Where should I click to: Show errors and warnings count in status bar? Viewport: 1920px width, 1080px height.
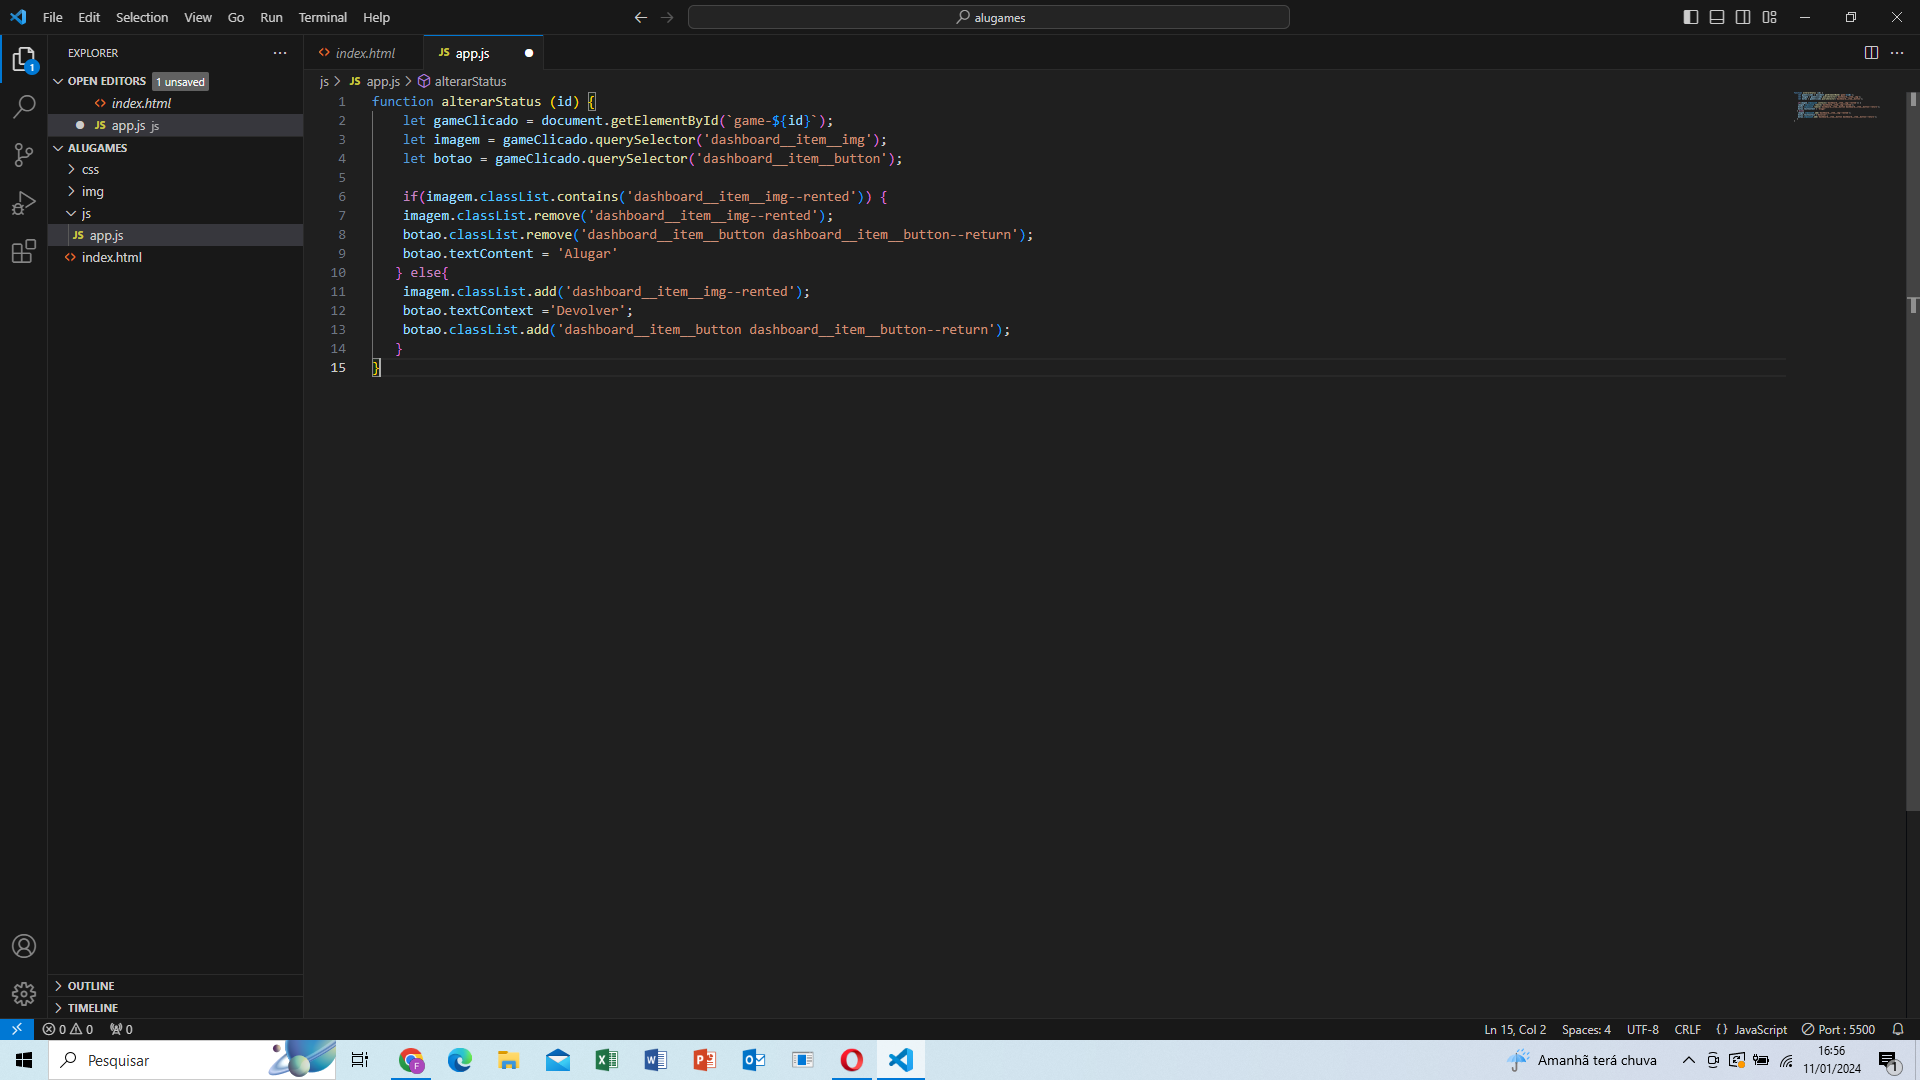click(x=68, y=1029)
